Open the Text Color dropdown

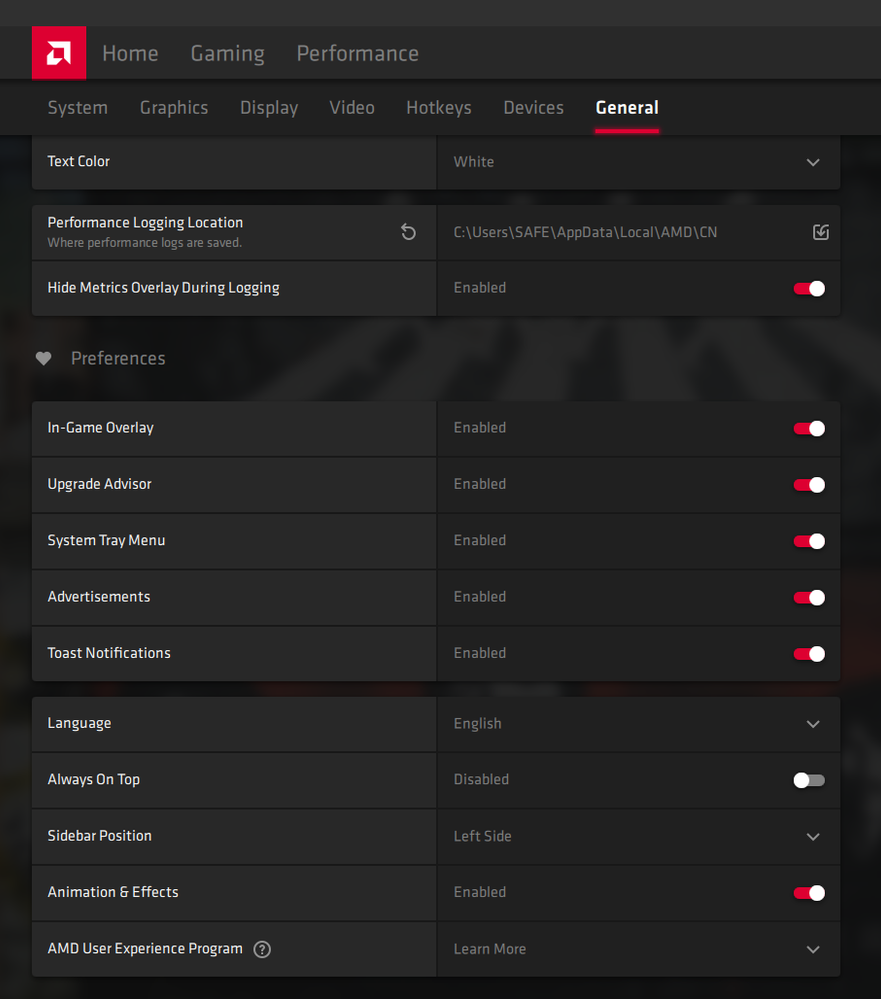(638, 162)
